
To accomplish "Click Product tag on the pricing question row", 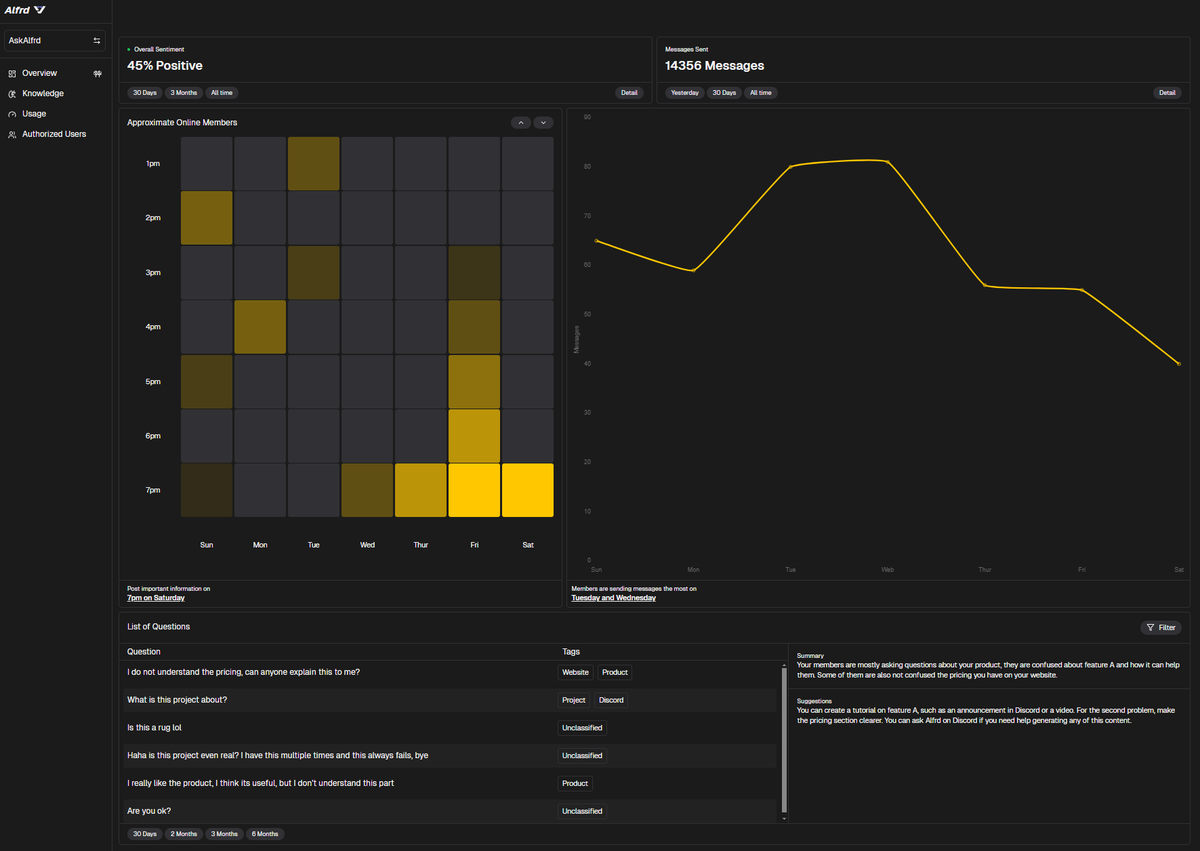I will [x=615, y=672].
